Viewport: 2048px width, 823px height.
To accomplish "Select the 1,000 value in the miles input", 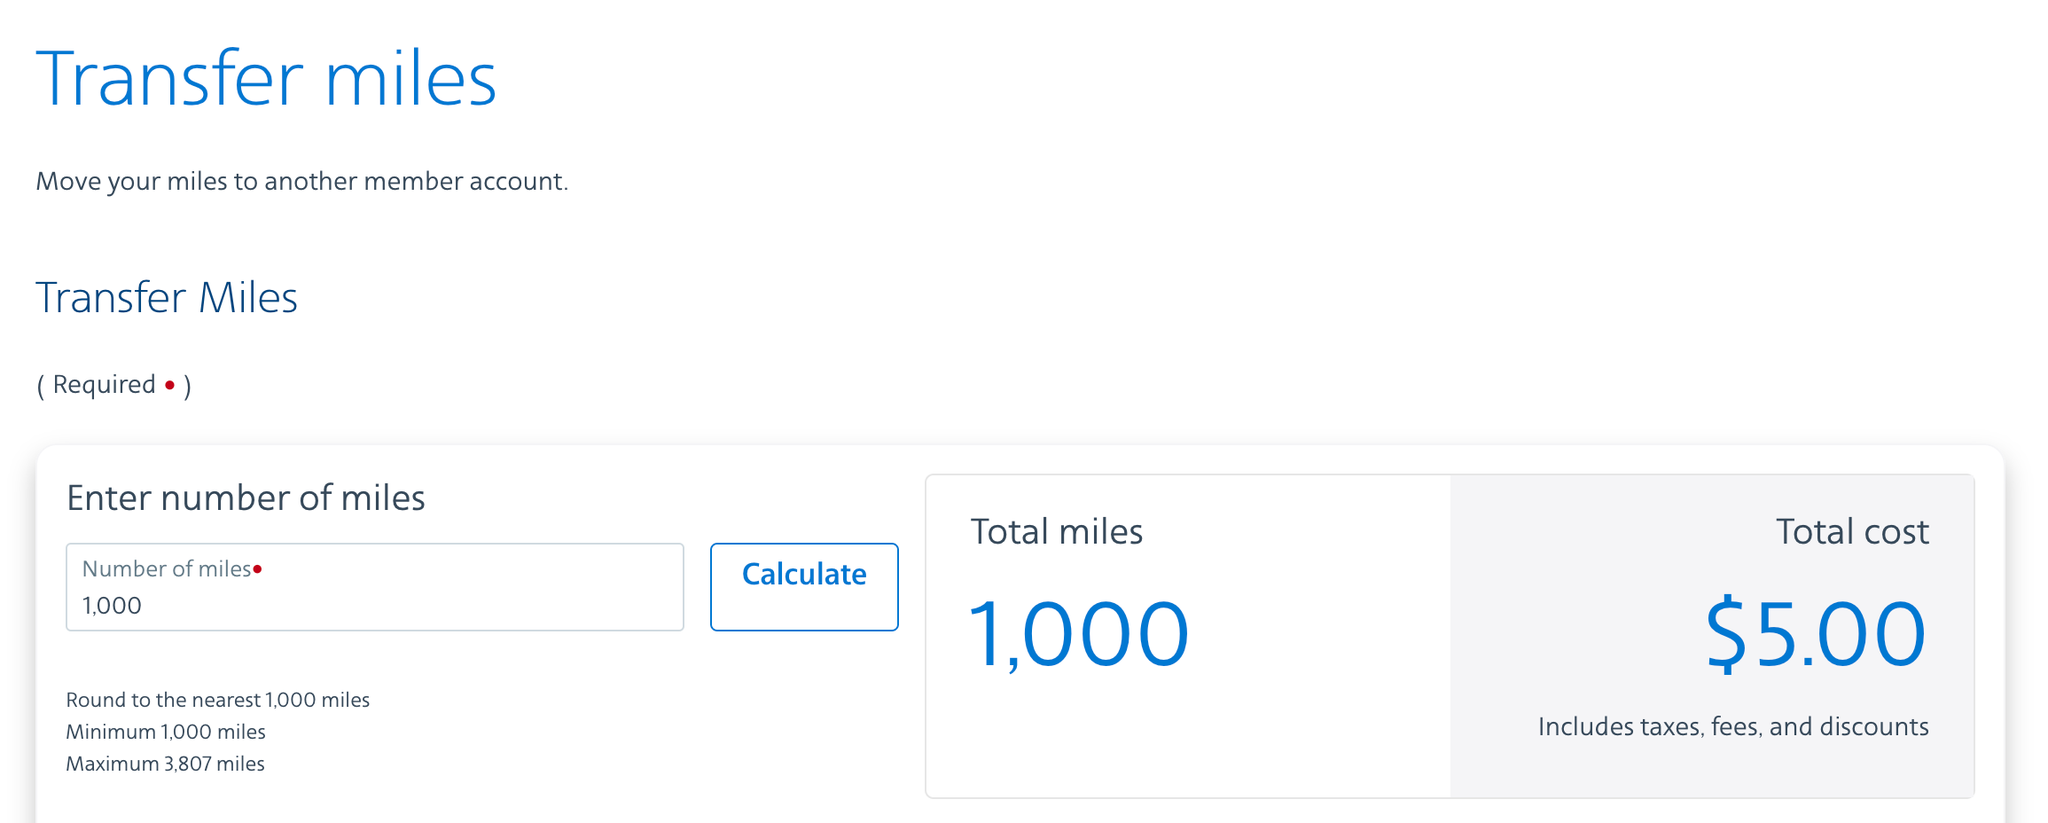I will (110, 605).
